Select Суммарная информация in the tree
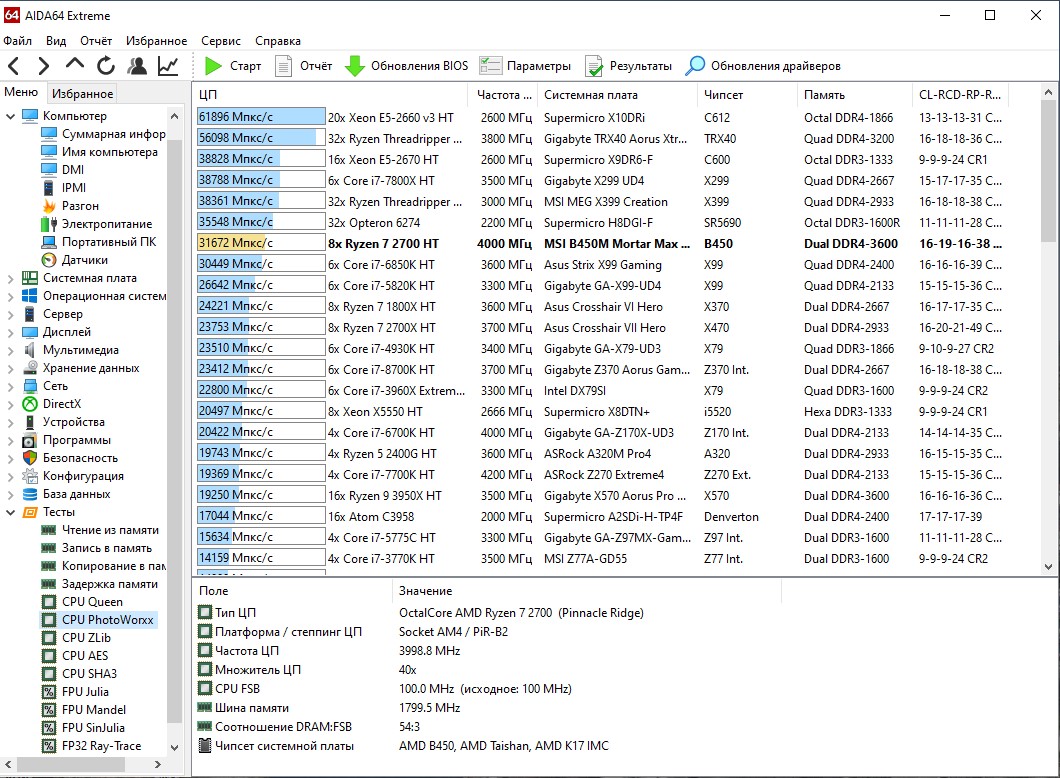The height and width of the screenshot is (778, 1060). pos(114,134)
